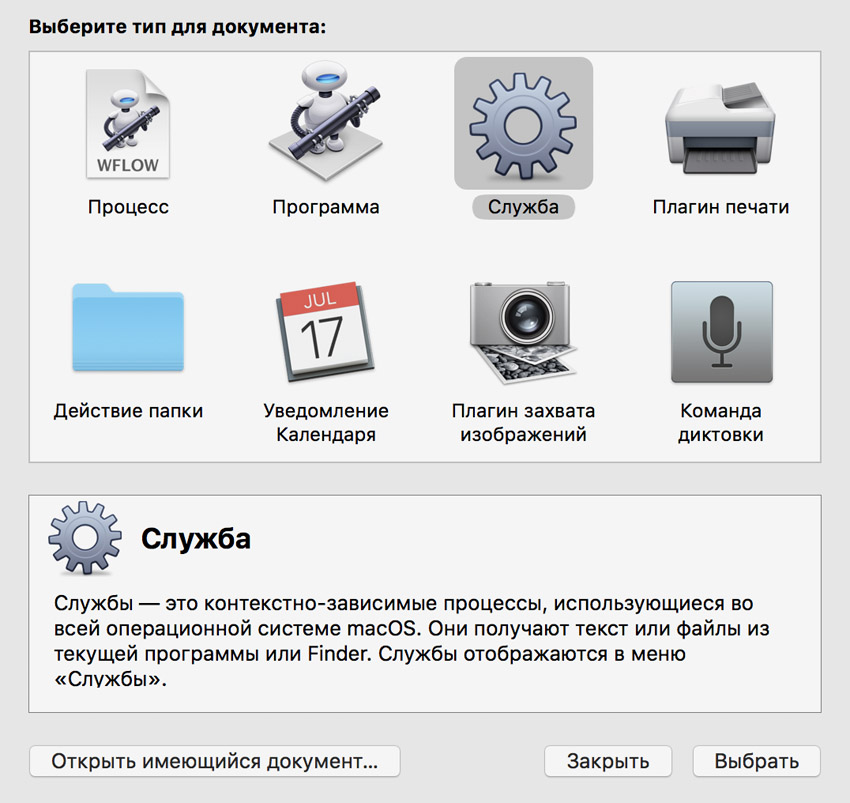Select the Процесс workflow document icon

127,123
